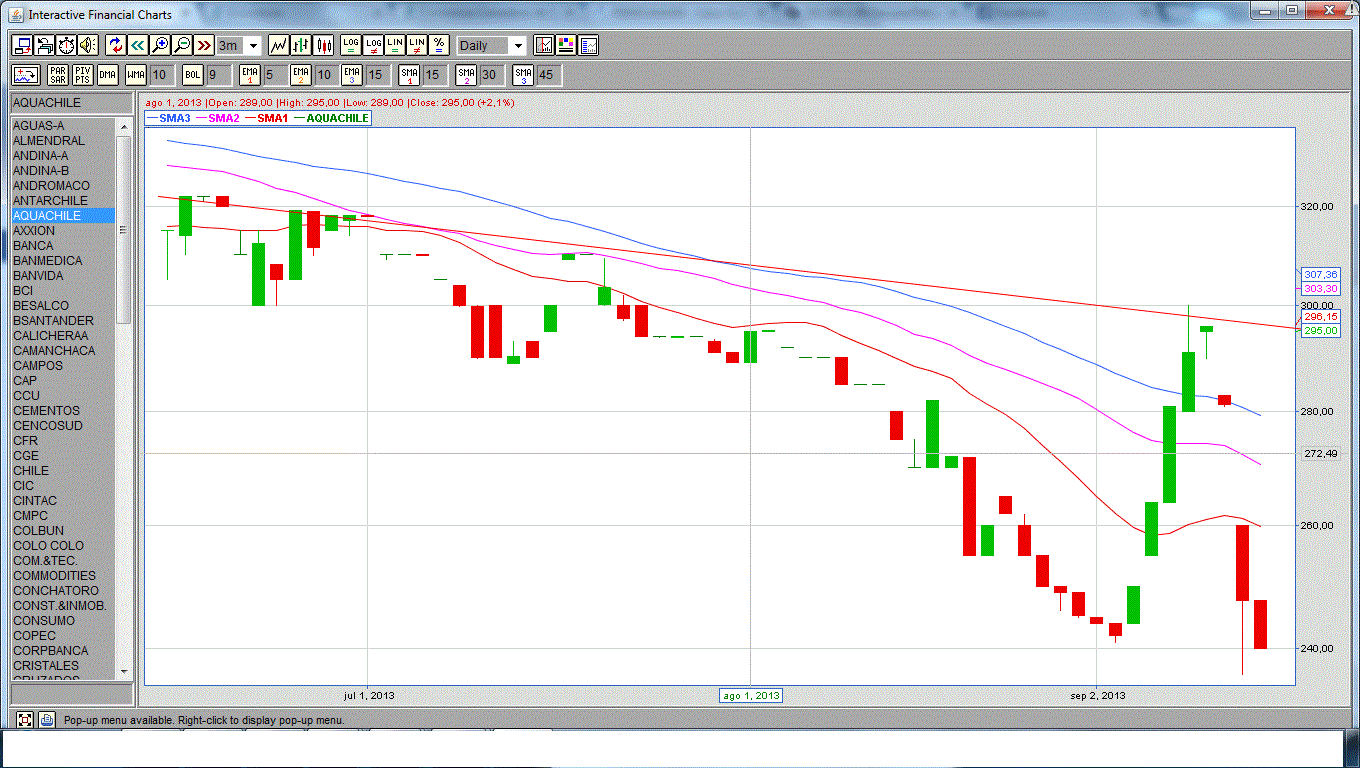This screenshot has height=768, width=1360.
Task: Open the color palette settings icon
Action: [566, 45]
